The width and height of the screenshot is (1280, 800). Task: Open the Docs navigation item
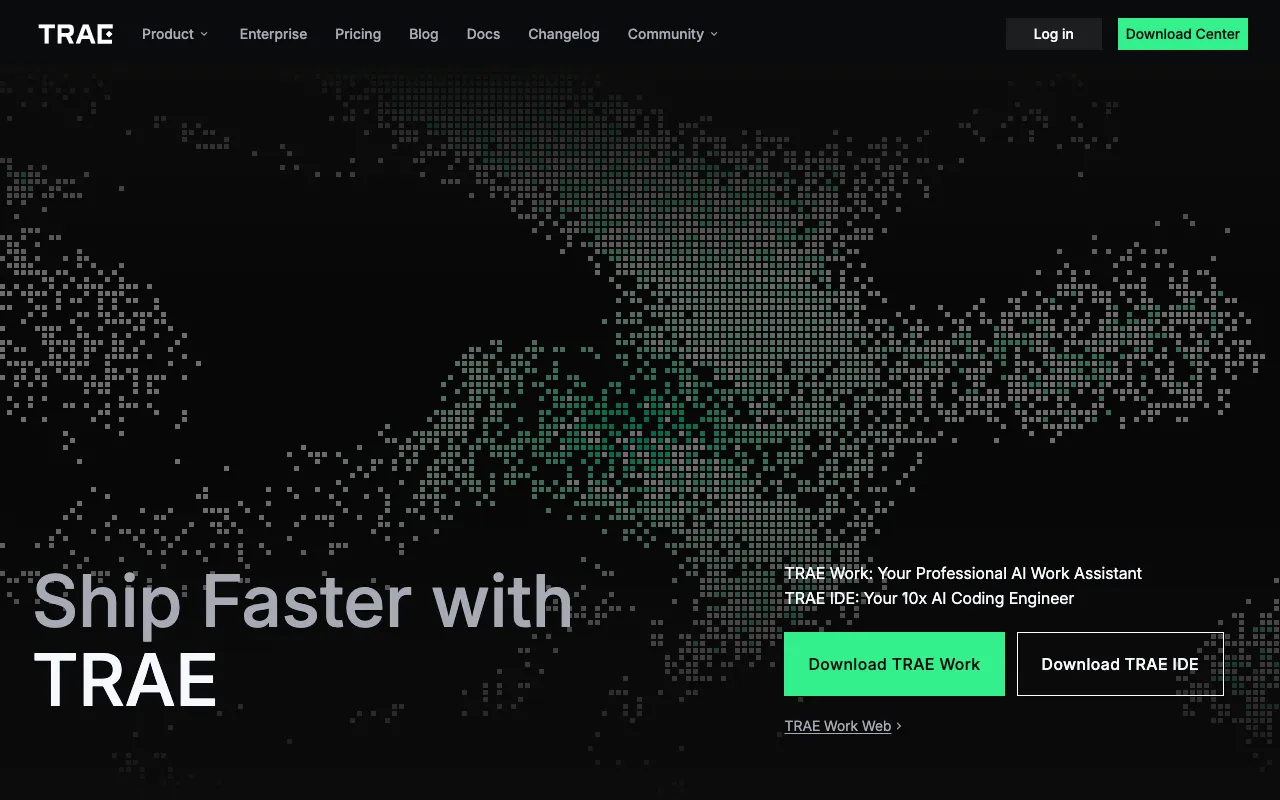483,34
